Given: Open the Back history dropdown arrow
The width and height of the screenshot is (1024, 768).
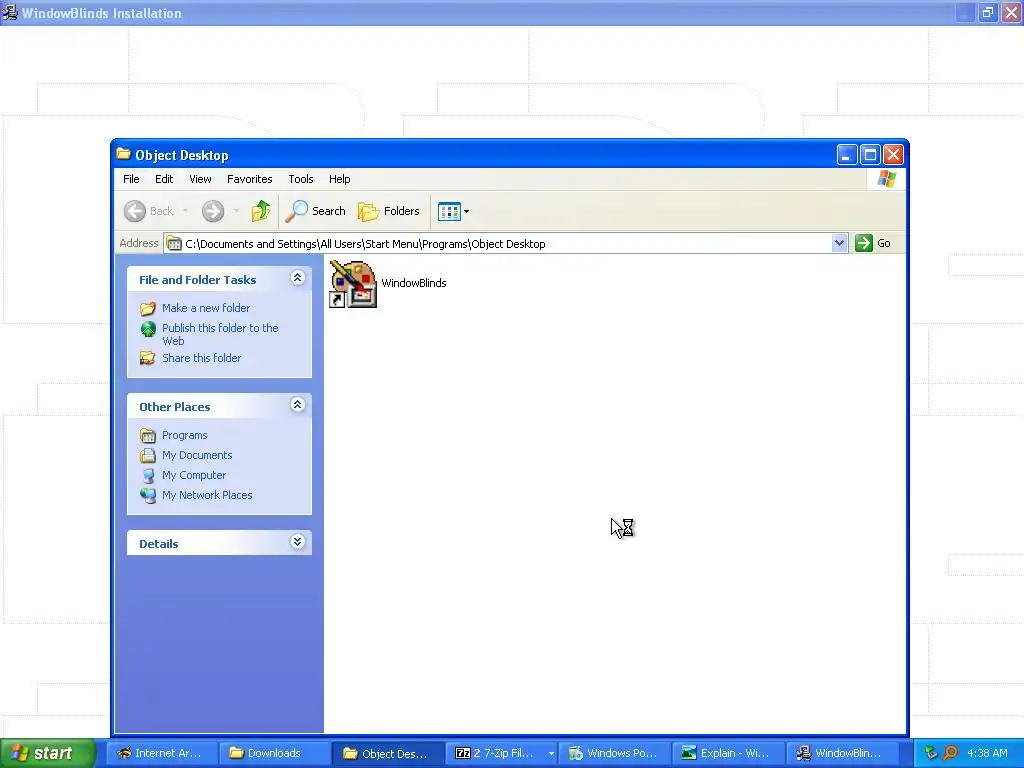Looking at the screenshot, I should (x=185, y=210).
